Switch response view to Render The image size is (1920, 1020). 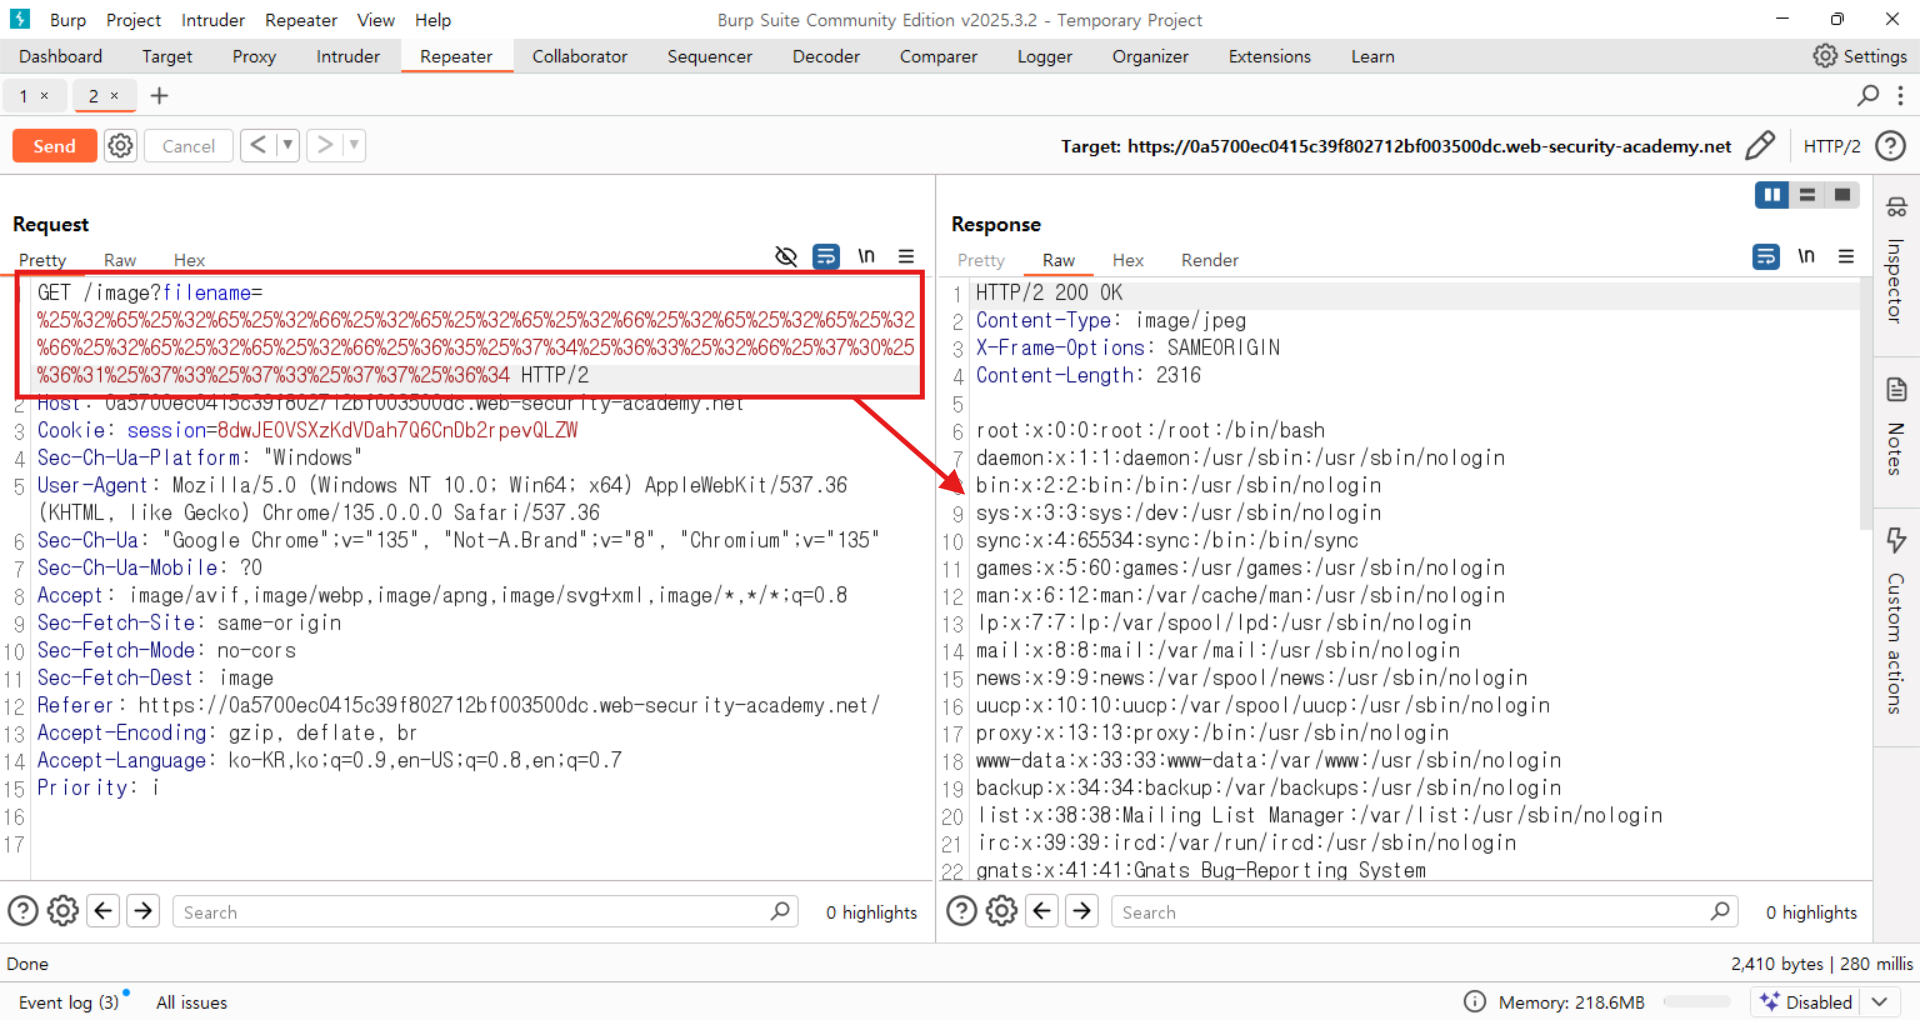pyautogui.click(x=1210, y=260)
